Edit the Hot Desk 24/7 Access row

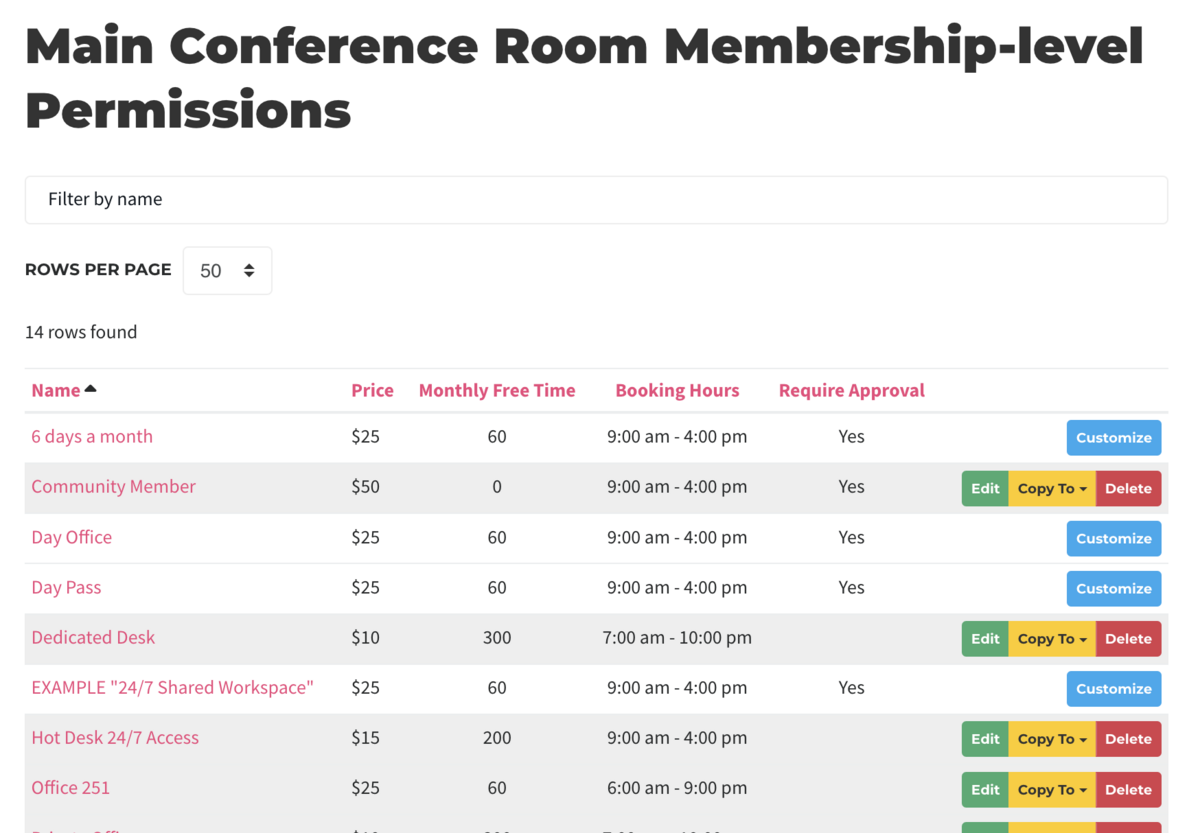click(985, 739)
